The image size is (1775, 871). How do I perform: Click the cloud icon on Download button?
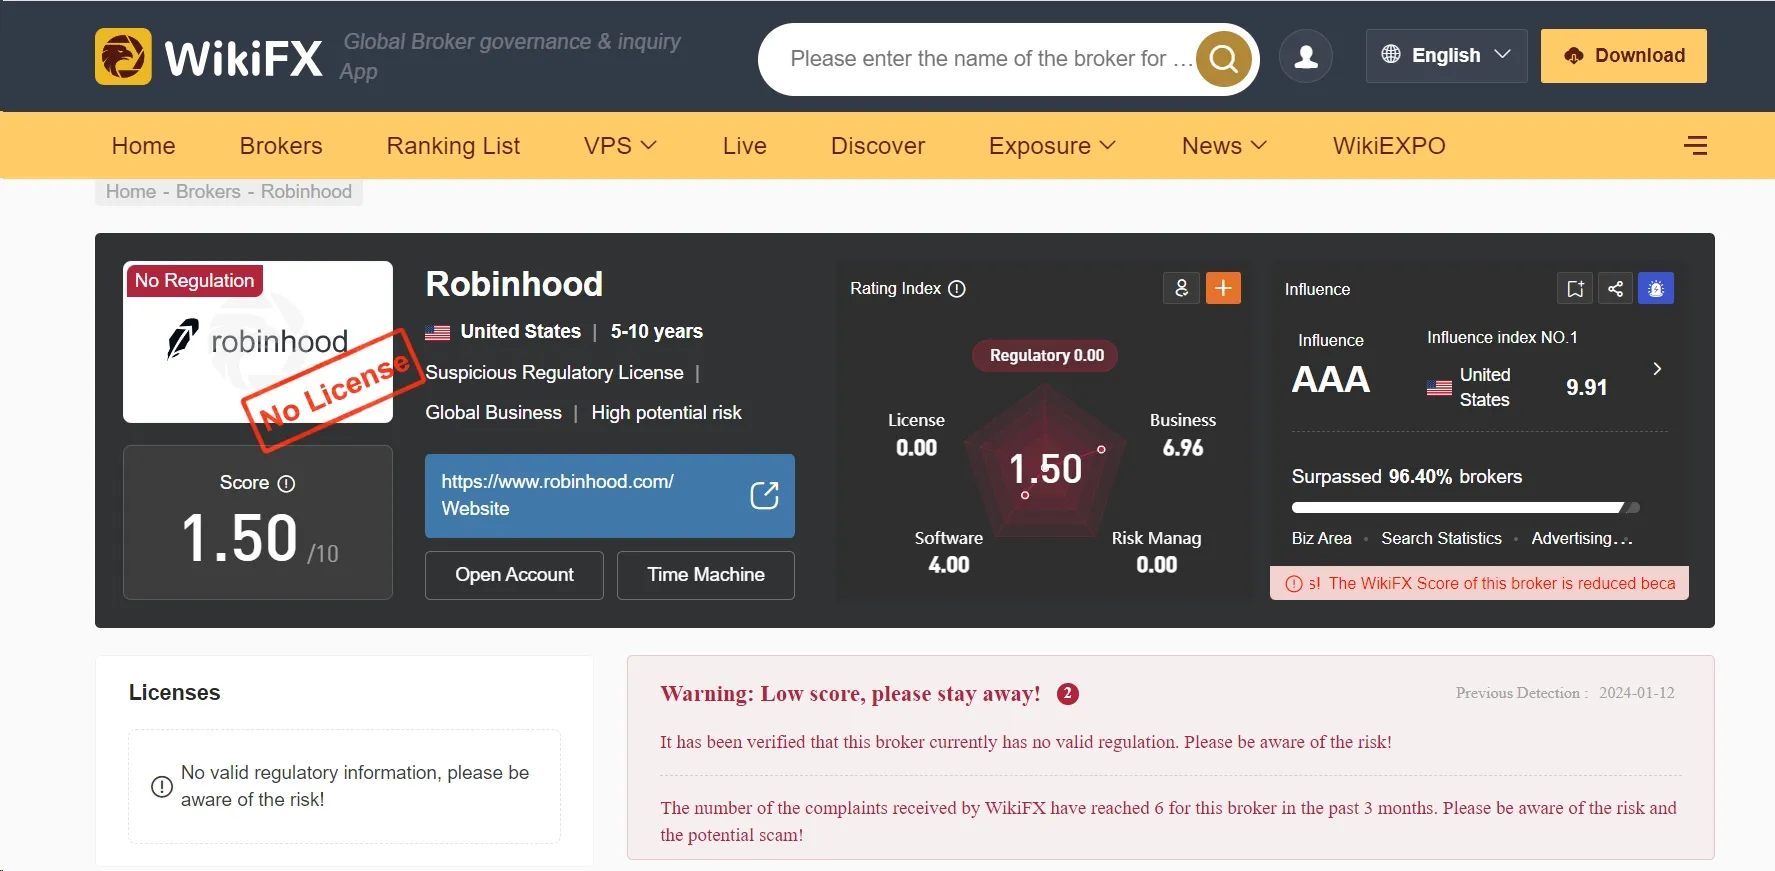[1573, 56]
